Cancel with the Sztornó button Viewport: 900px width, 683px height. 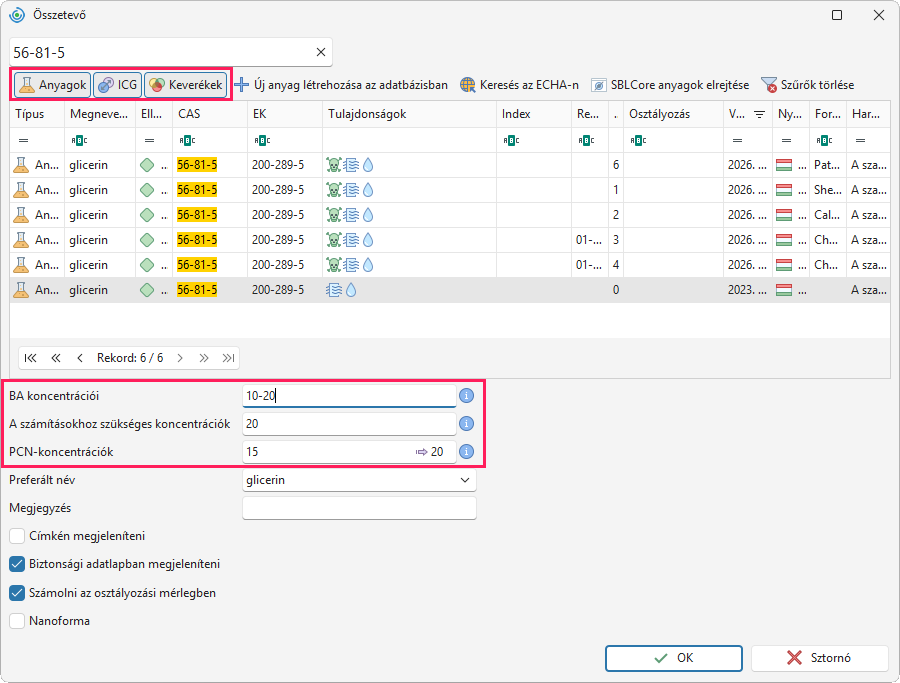[x=820, y=658]
